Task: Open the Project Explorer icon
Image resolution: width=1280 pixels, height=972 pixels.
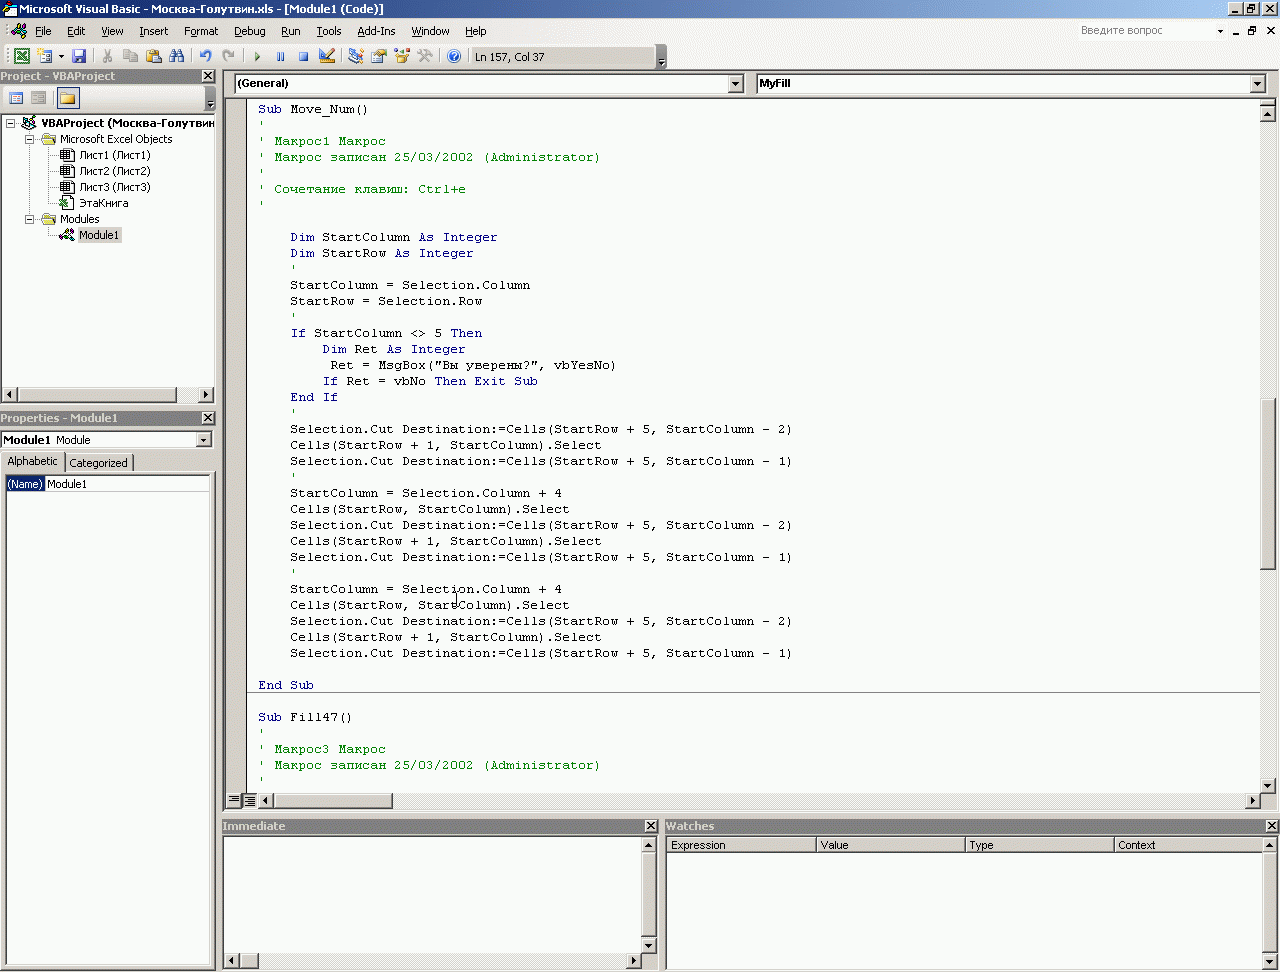Action: click(355, 56)
